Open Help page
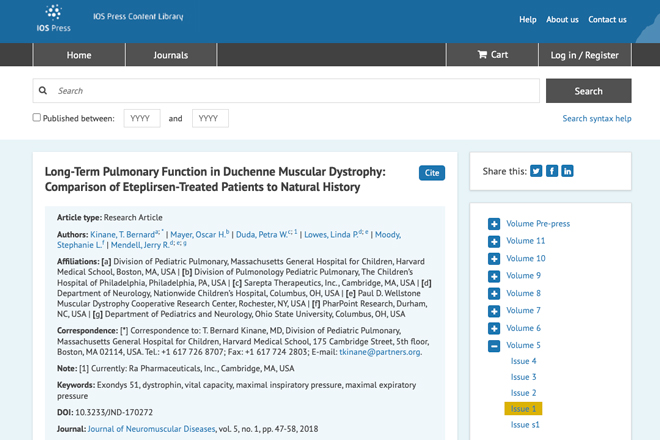The width and height of the screenshot is (660, 440). click(x=527, y=19)
